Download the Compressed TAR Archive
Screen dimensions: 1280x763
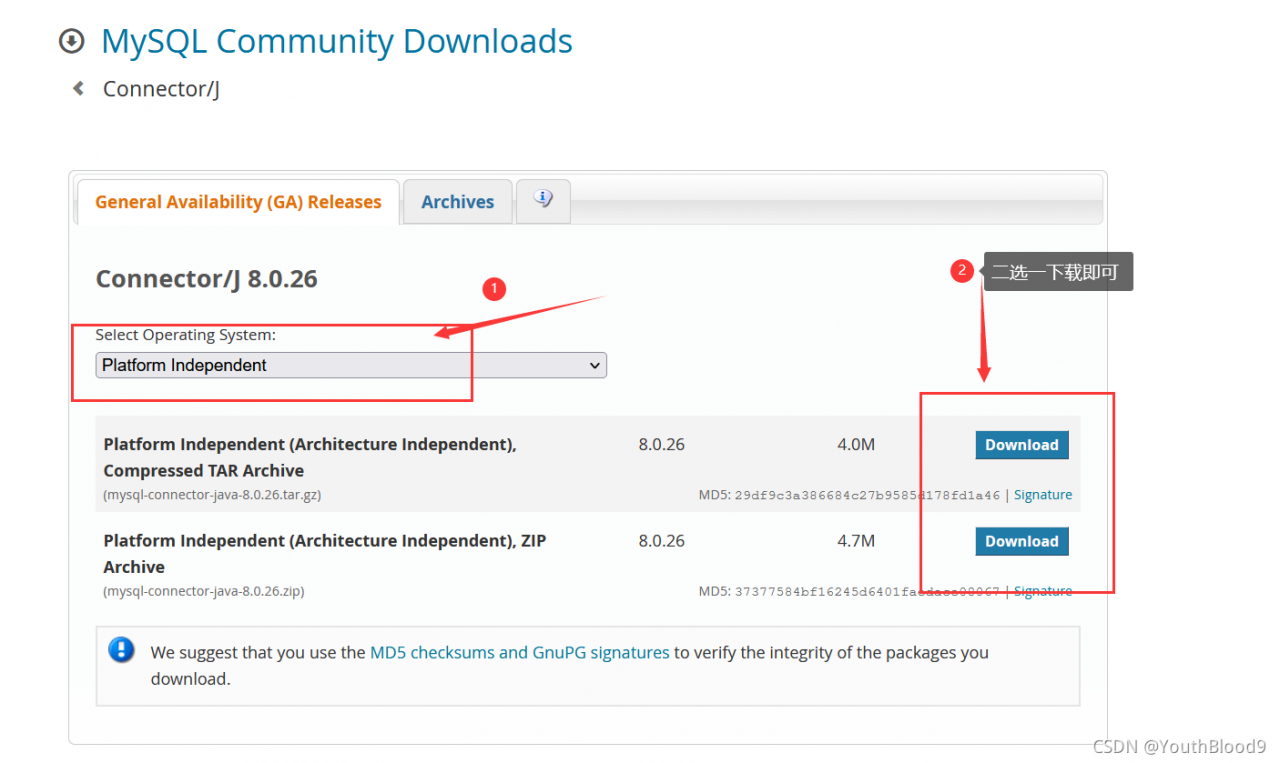[1022, 445]
